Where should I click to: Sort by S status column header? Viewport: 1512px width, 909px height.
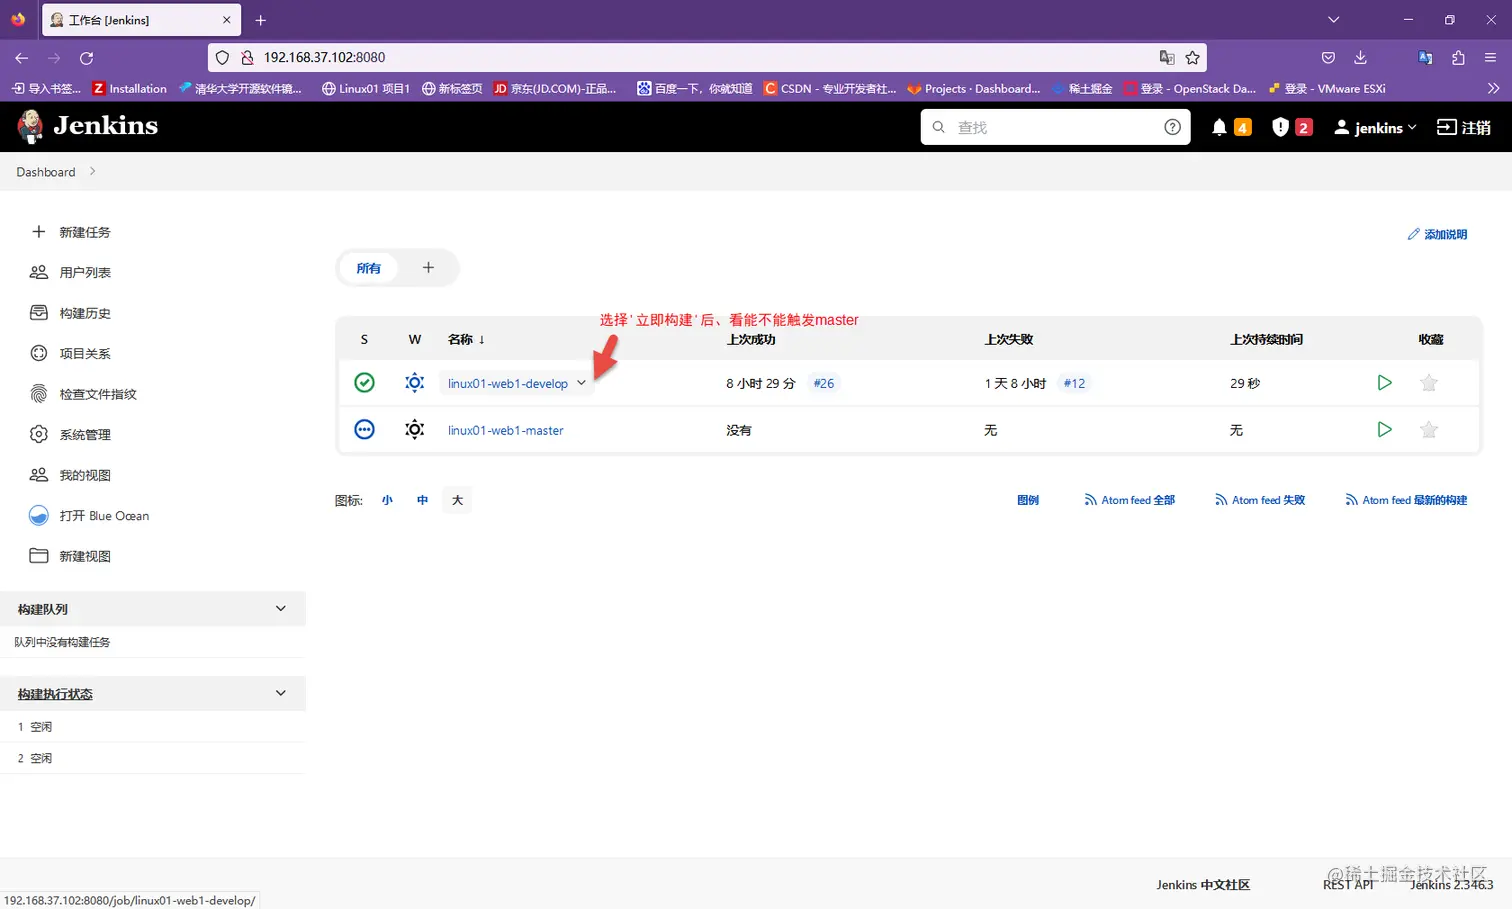point(364,340)
